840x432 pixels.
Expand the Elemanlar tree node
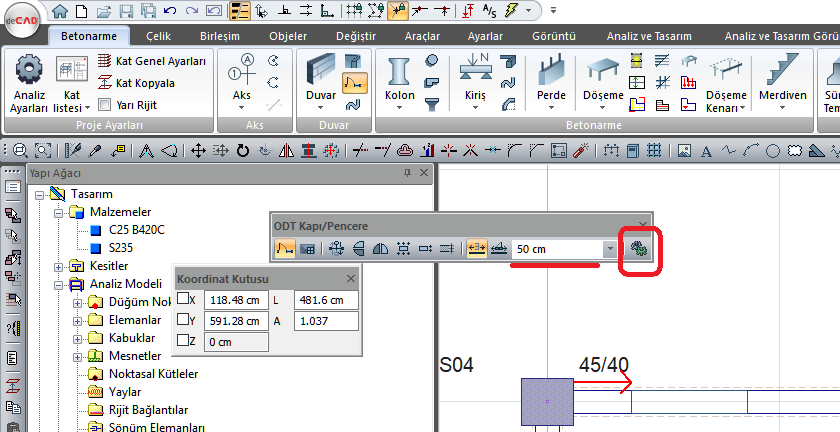(78, 320)
